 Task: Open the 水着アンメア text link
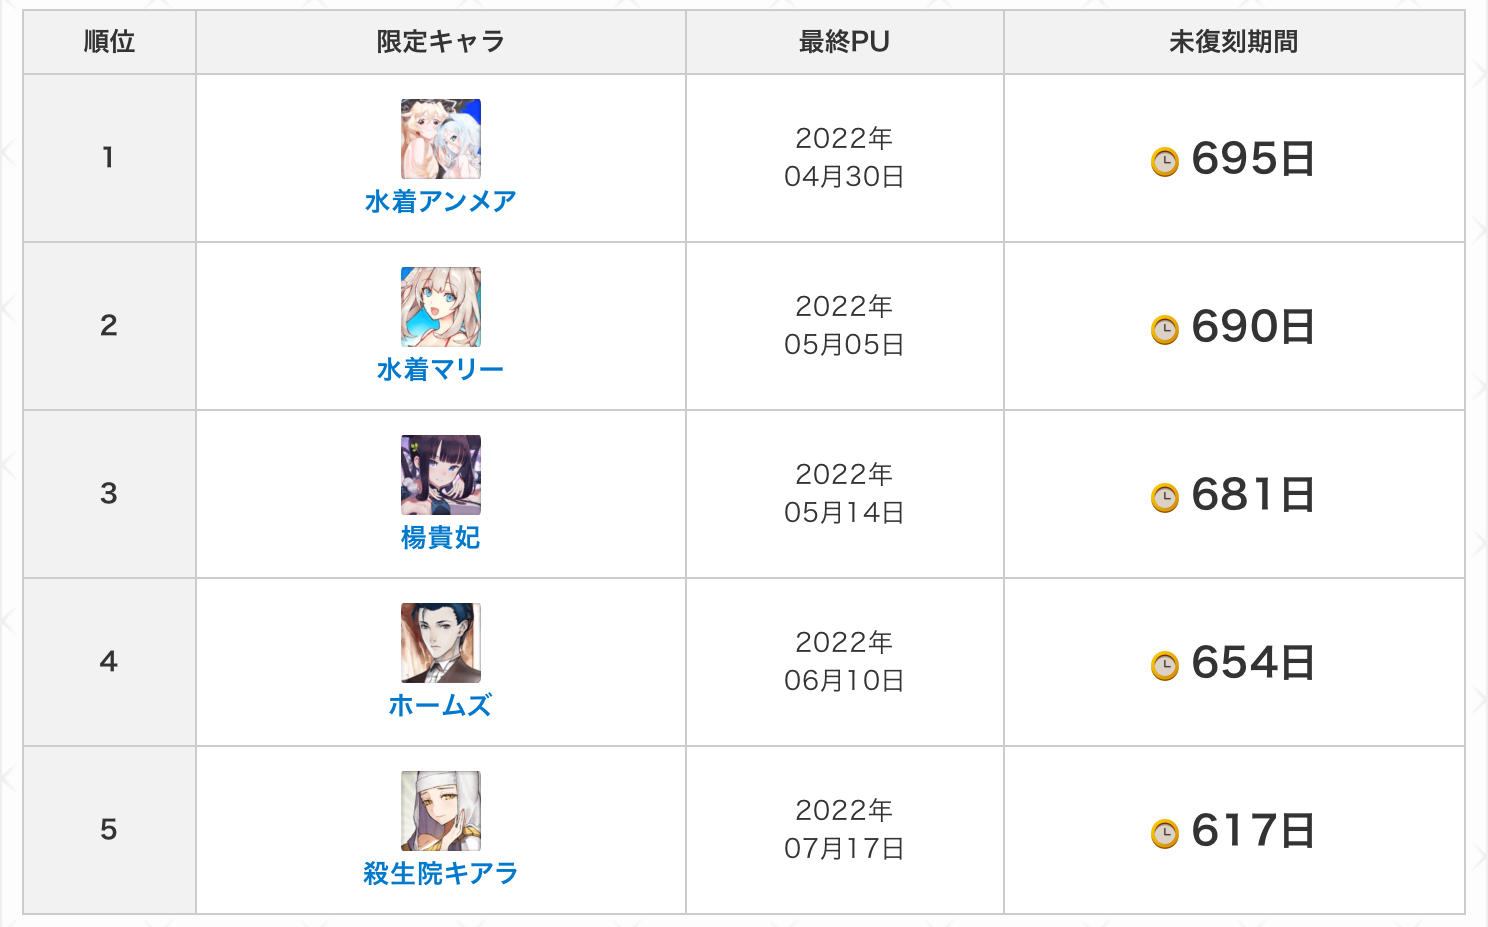441,202
